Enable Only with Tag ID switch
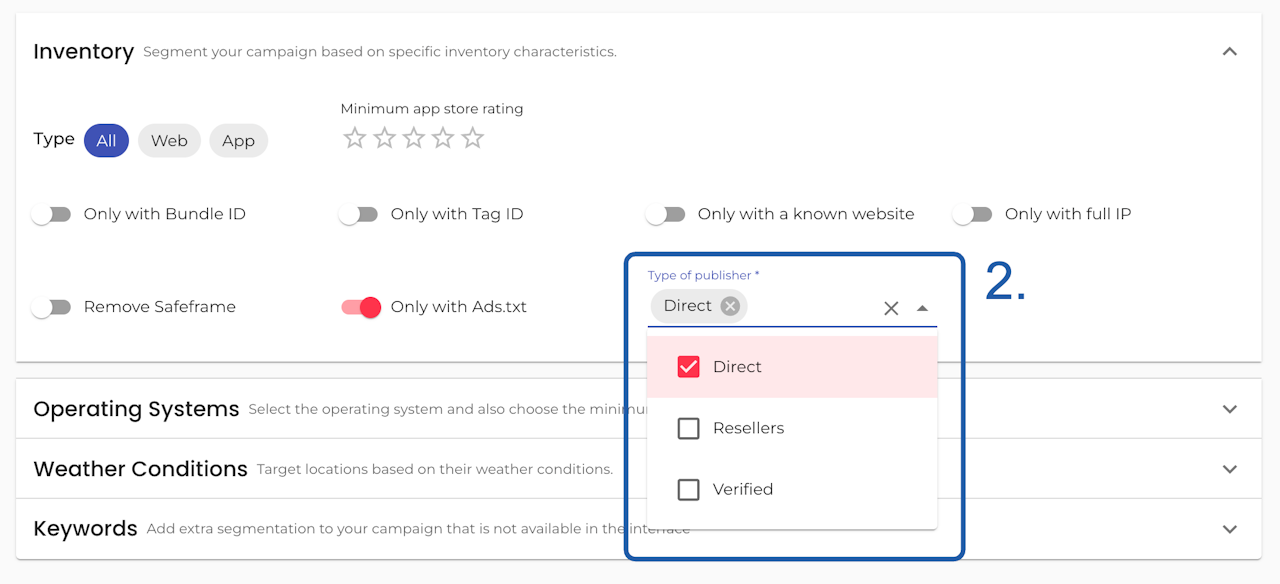The image size is (1280, 584). [359, 214]
